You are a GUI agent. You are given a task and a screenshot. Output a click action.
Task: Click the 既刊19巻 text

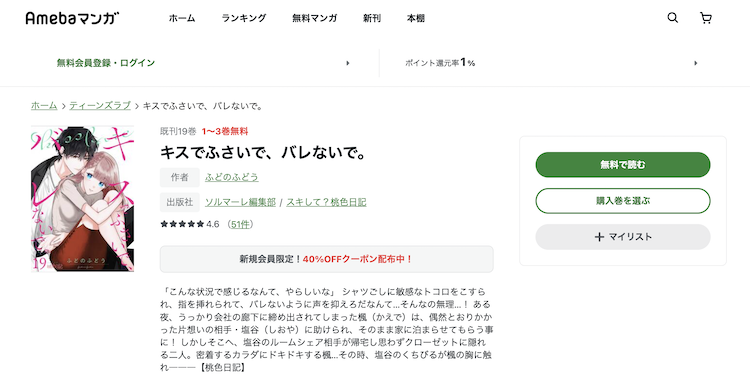(x=178, y=131)
